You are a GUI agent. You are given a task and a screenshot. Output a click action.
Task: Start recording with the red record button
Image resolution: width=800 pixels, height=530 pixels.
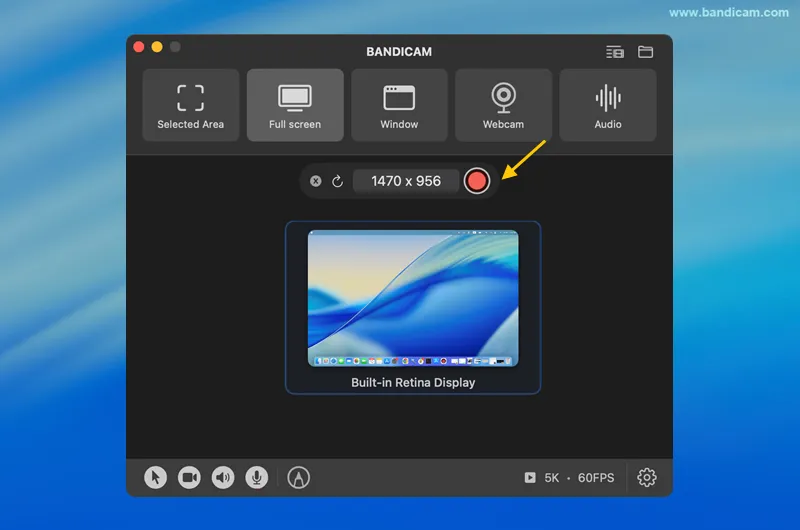[x=477, y=181]
